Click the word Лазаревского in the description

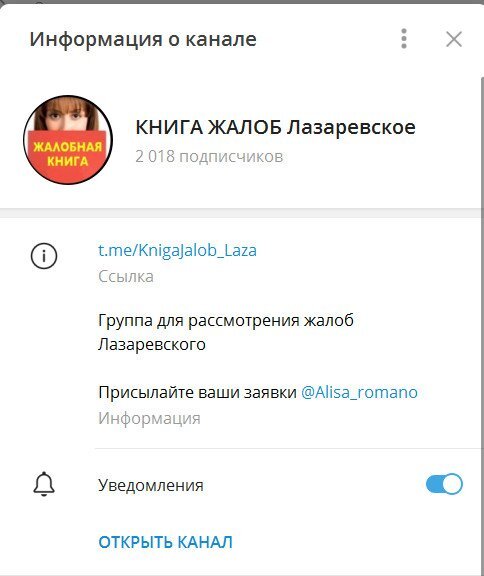point(152,345)
